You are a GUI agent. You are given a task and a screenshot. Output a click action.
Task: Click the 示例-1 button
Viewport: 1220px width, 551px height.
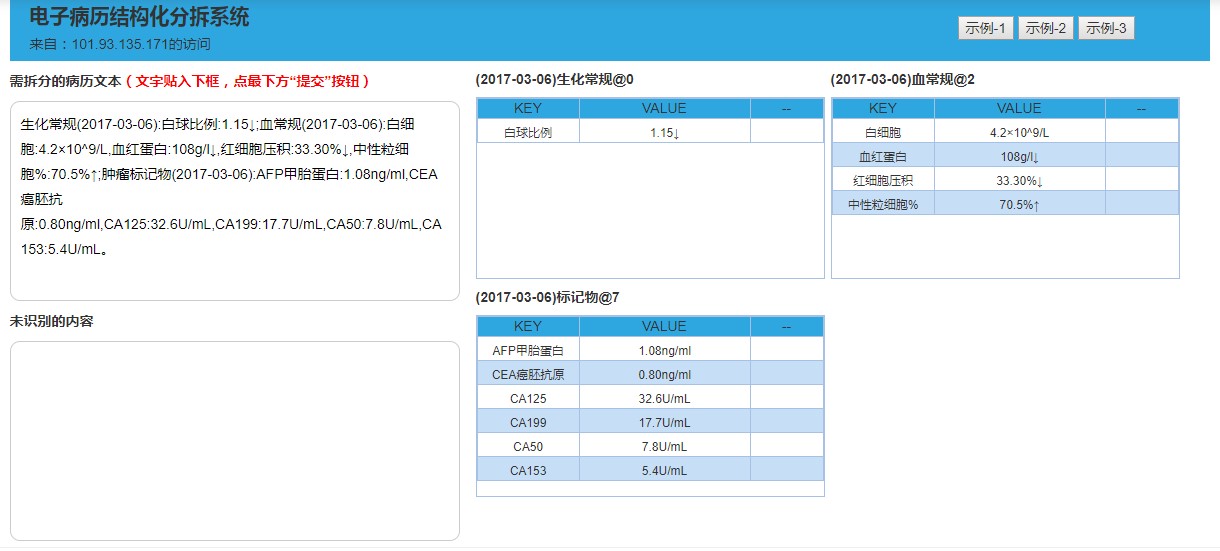[x=985, y=28]
